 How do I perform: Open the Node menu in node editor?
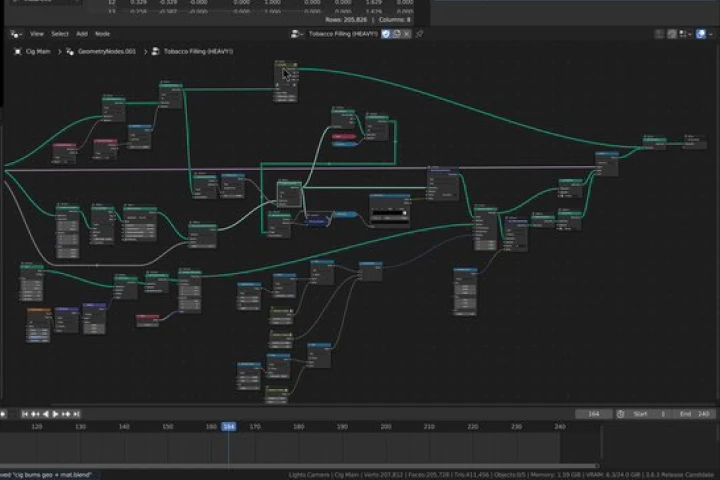pyautogui.click(x=102, y=34)
